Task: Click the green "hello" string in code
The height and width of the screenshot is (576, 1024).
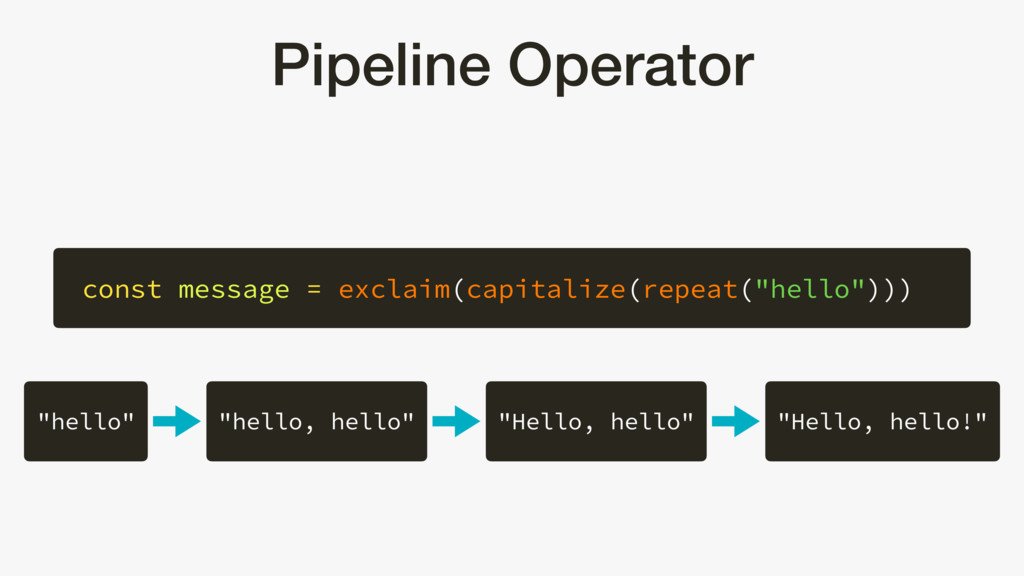Action: 810,290
